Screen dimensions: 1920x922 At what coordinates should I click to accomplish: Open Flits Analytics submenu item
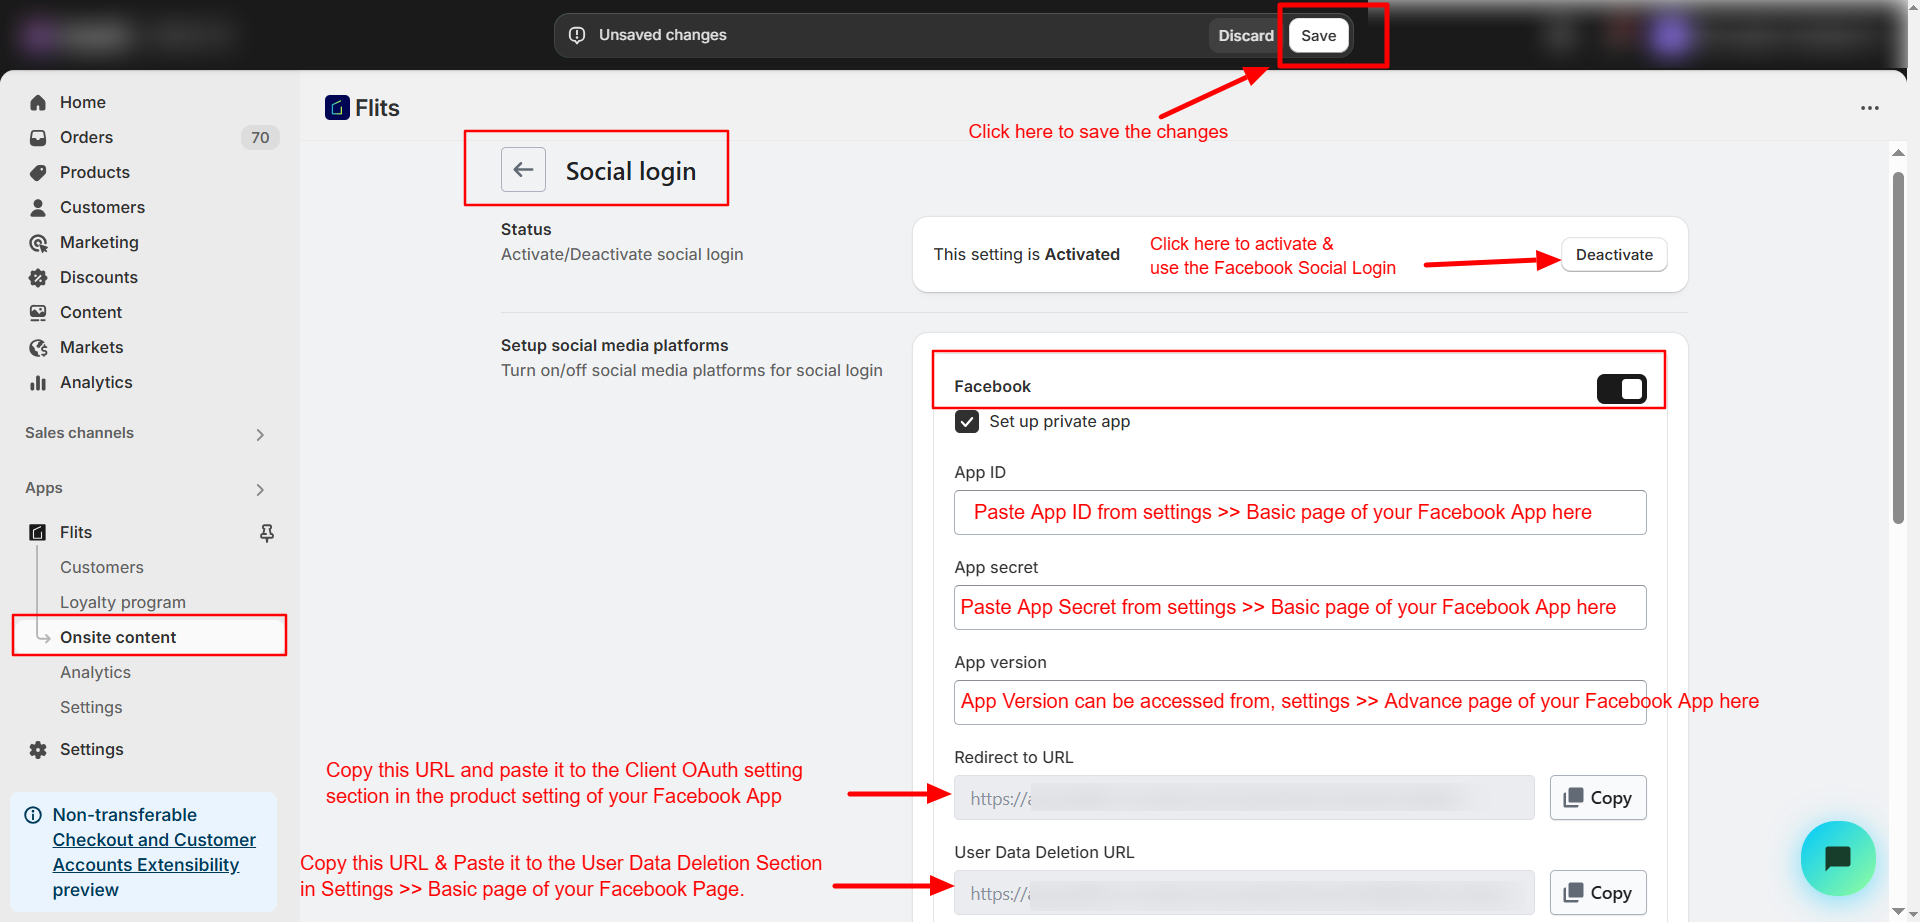coord(95,672)
